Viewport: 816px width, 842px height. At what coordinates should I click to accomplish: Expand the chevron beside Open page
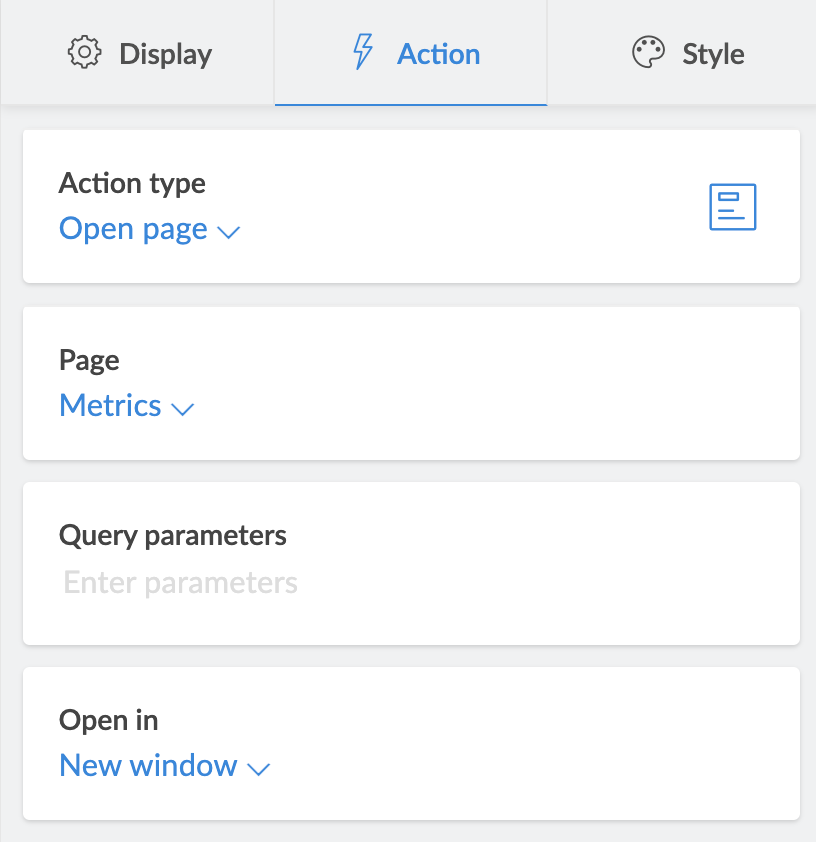[x=229, y=232]
